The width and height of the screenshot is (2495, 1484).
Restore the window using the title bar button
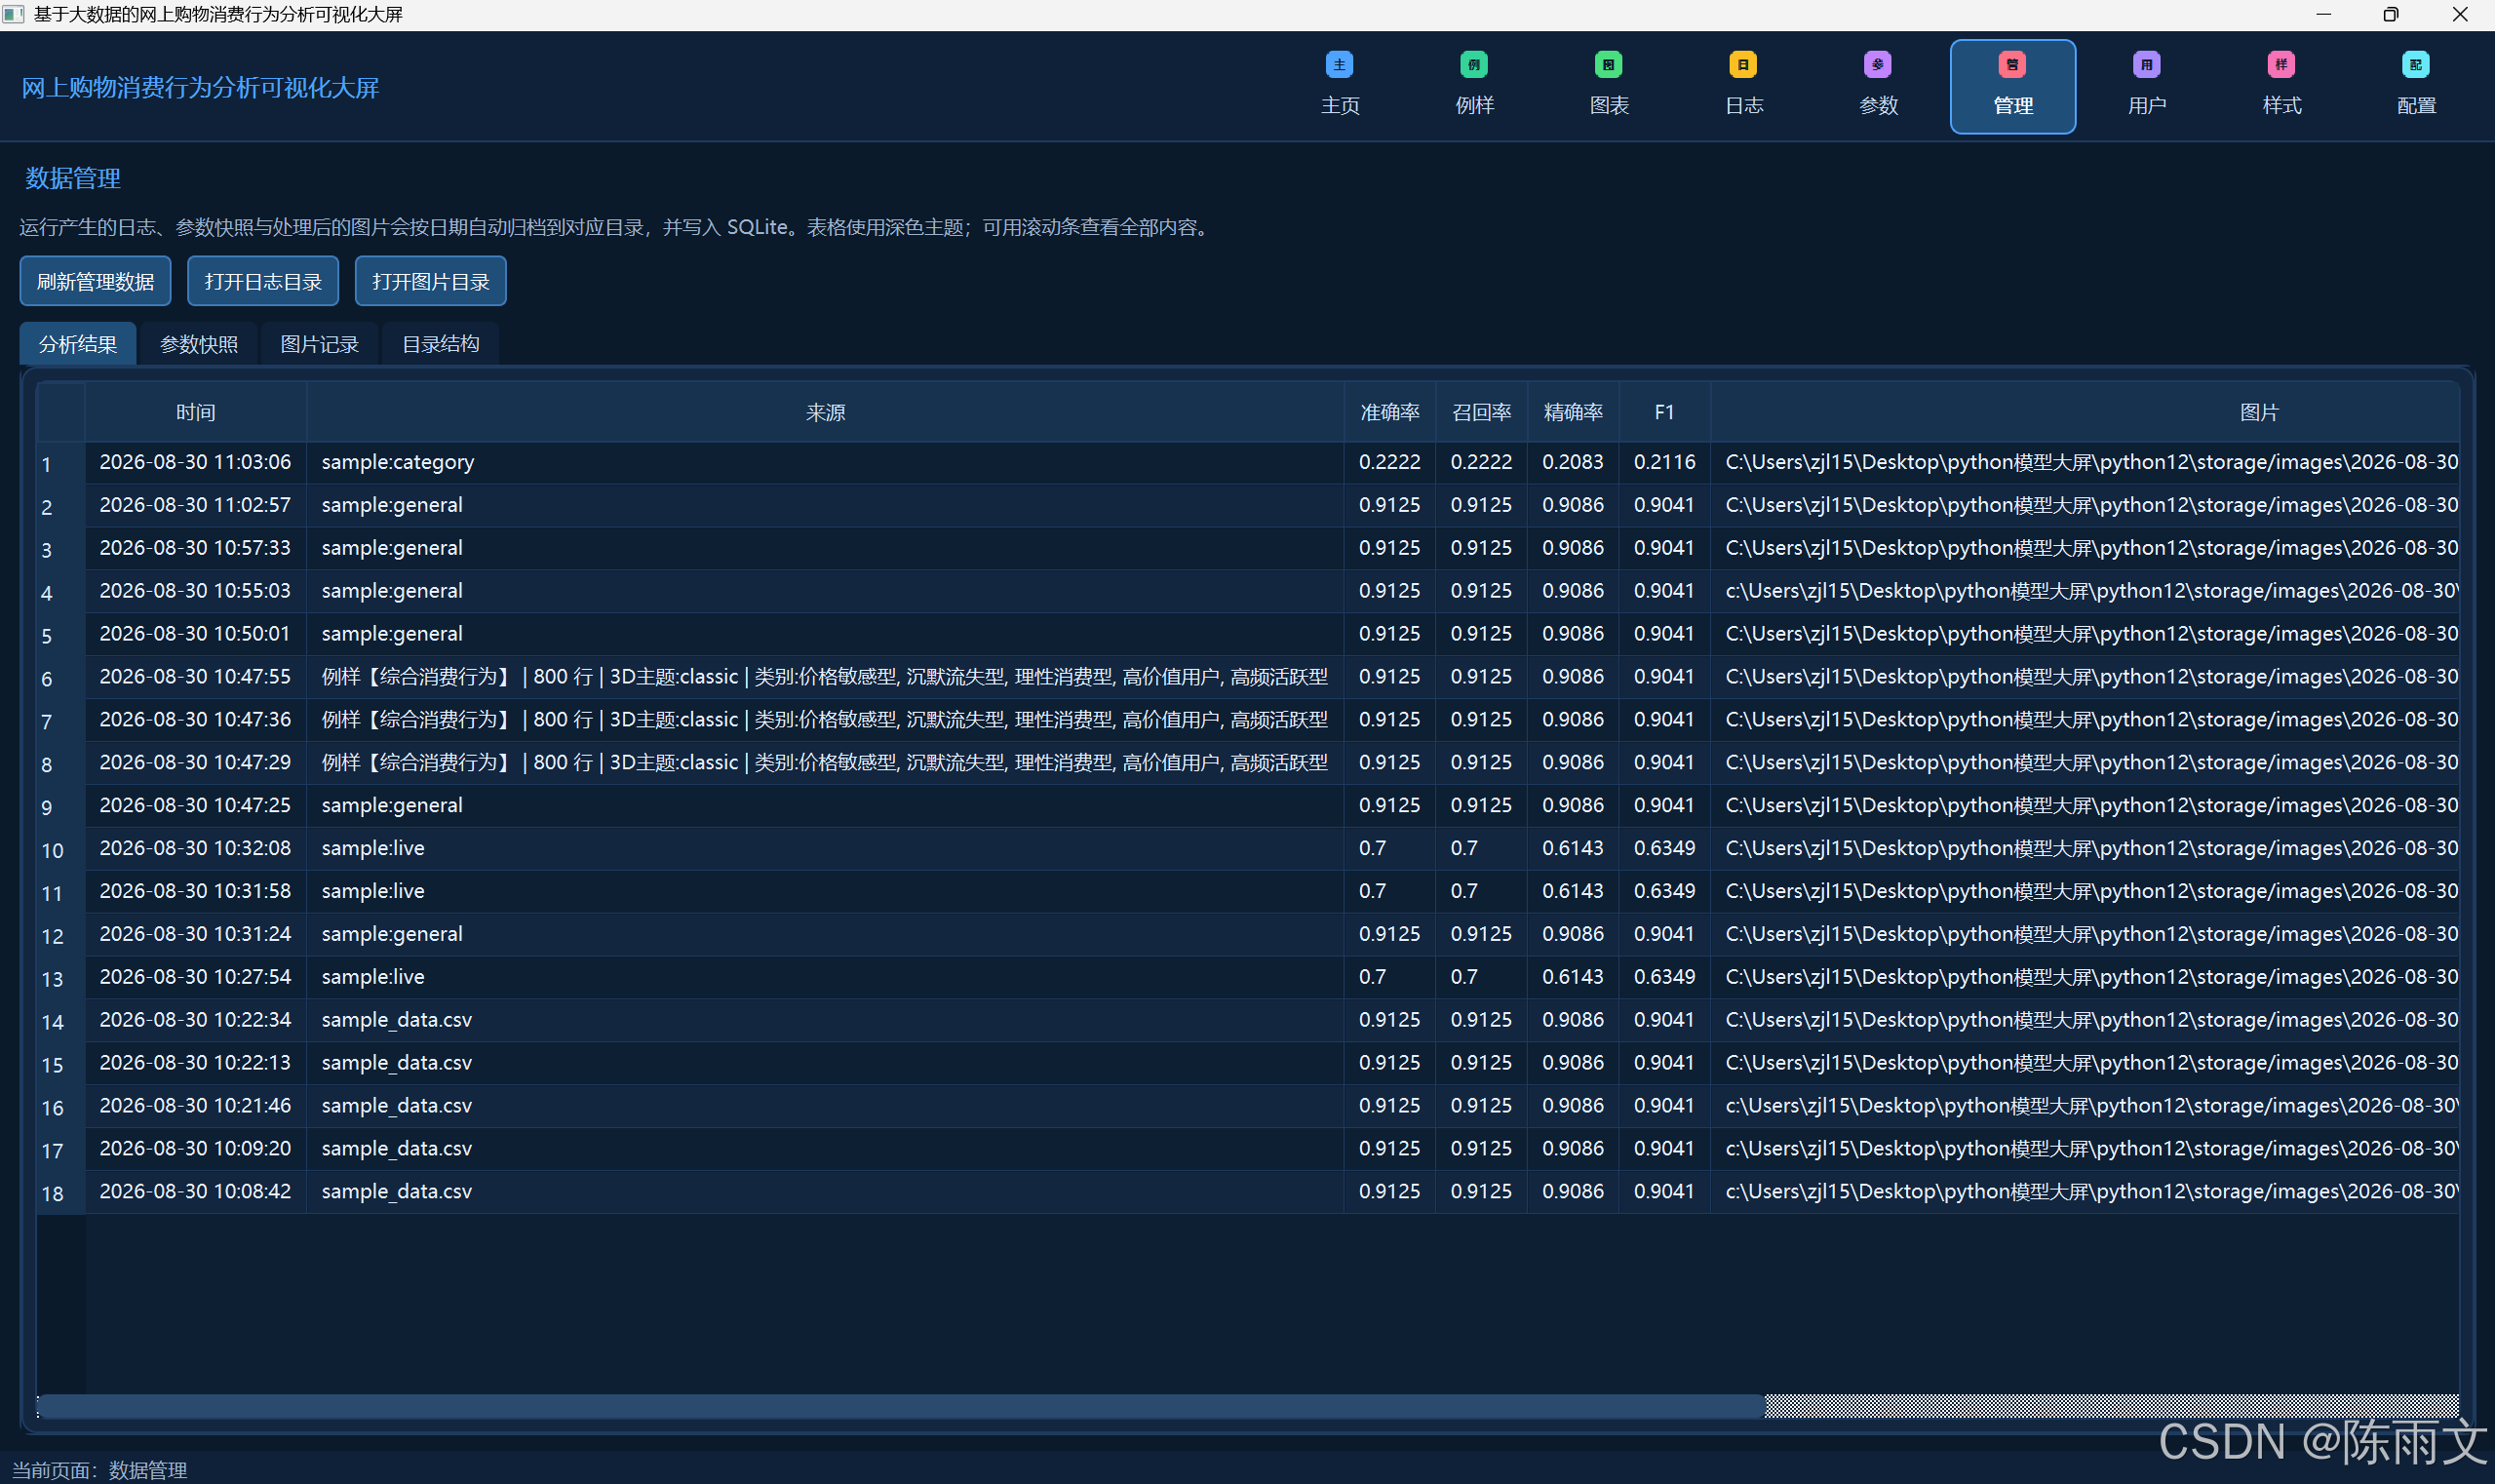pyautogui.click(x=2390, y=14)
